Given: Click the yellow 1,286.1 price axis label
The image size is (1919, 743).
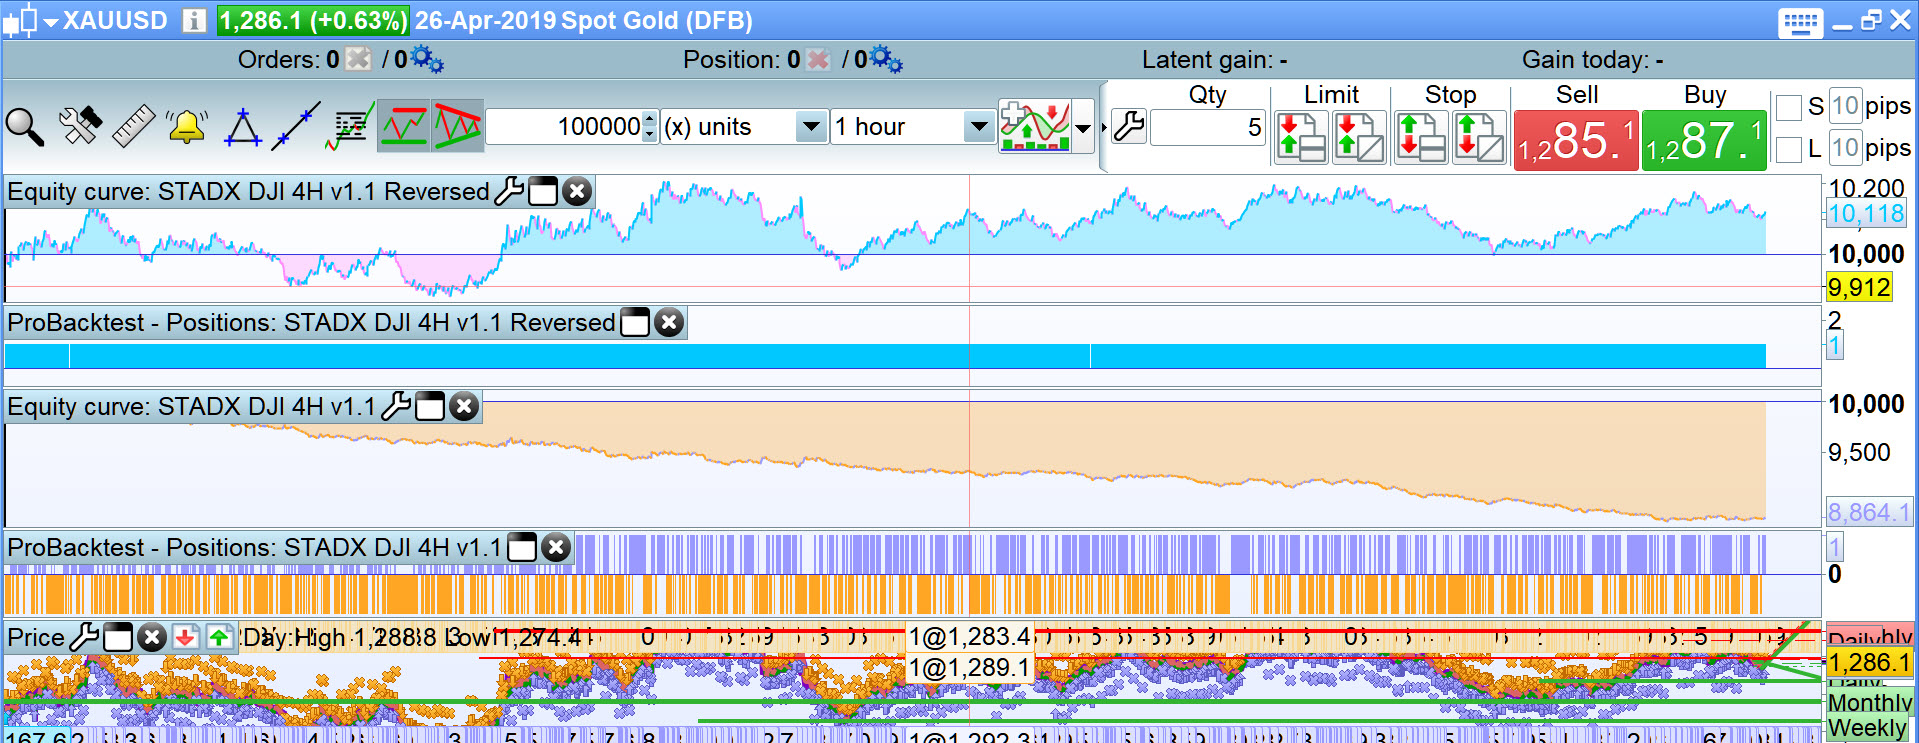Looking at the screenshot, I should click(x=1869, y=662).
